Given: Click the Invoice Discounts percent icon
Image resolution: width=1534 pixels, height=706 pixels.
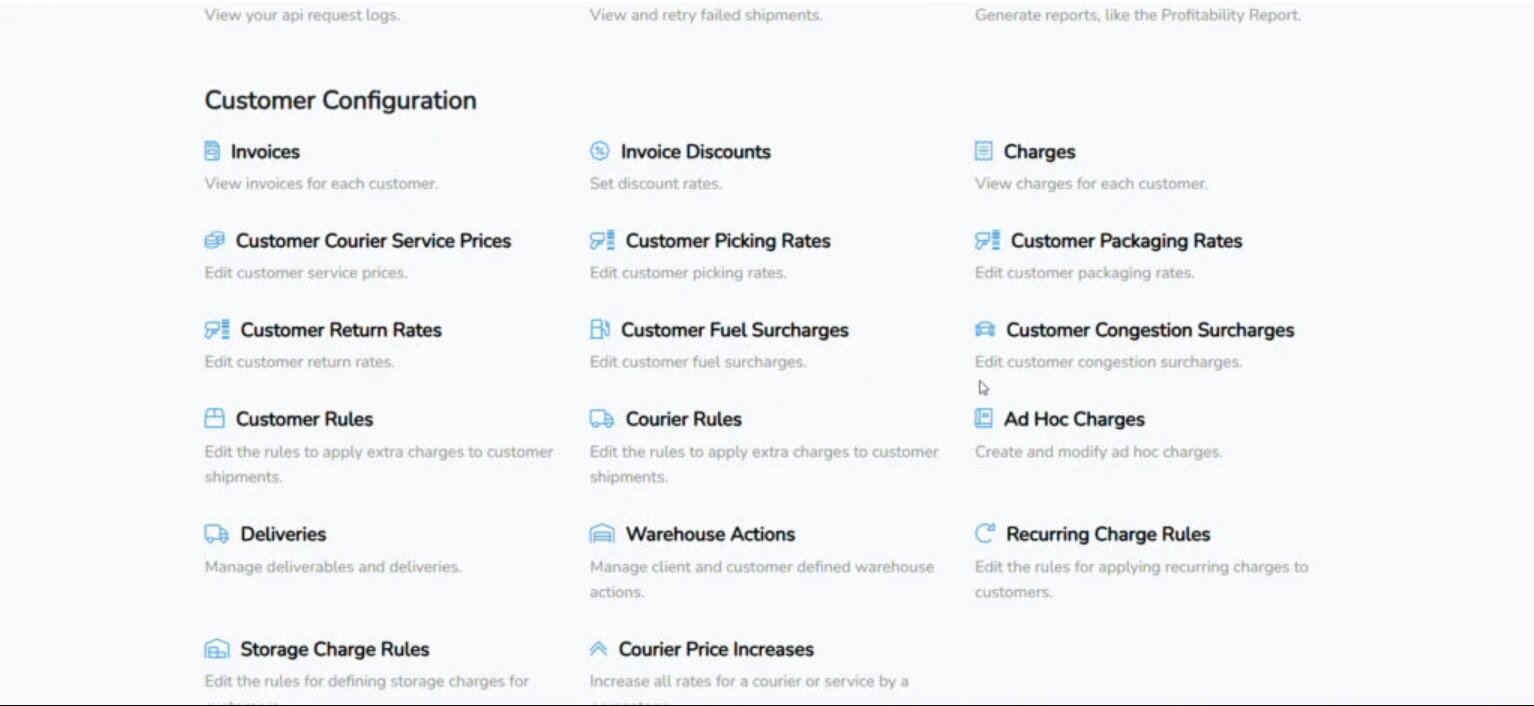Looking at the screenshot, I should click(599, 151).
